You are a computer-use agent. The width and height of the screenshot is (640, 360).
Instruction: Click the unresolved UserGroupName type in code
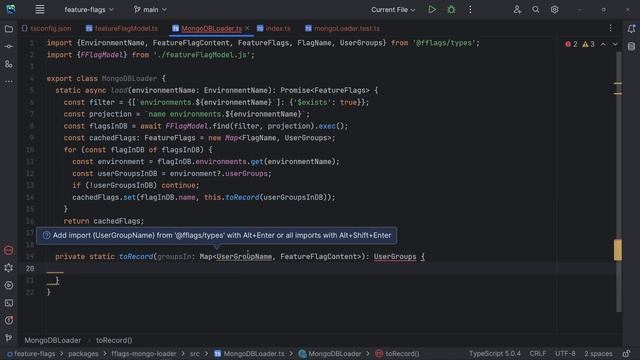[244, 257]
